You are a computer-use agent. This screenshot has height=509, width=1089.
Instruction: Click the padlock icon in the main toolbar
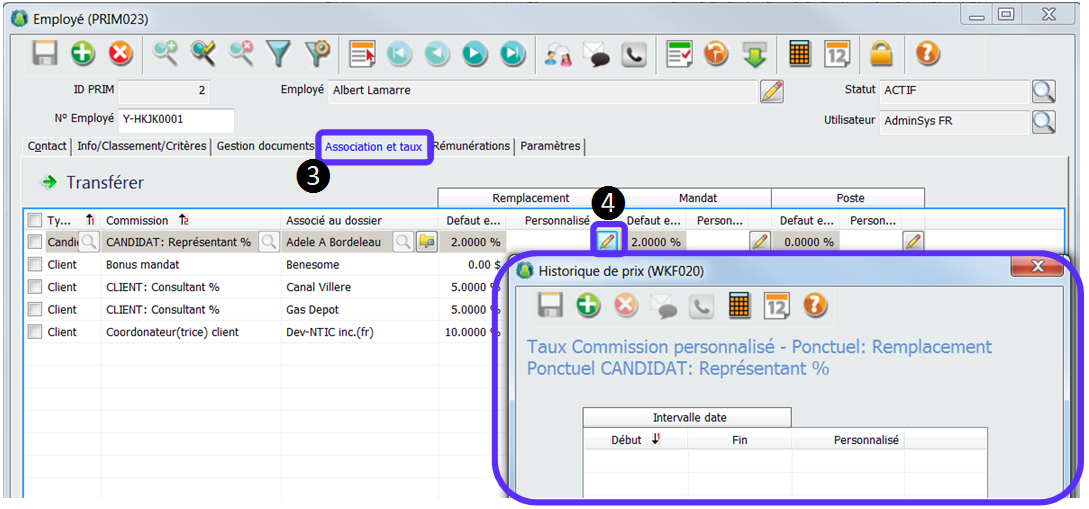[881, 54]
